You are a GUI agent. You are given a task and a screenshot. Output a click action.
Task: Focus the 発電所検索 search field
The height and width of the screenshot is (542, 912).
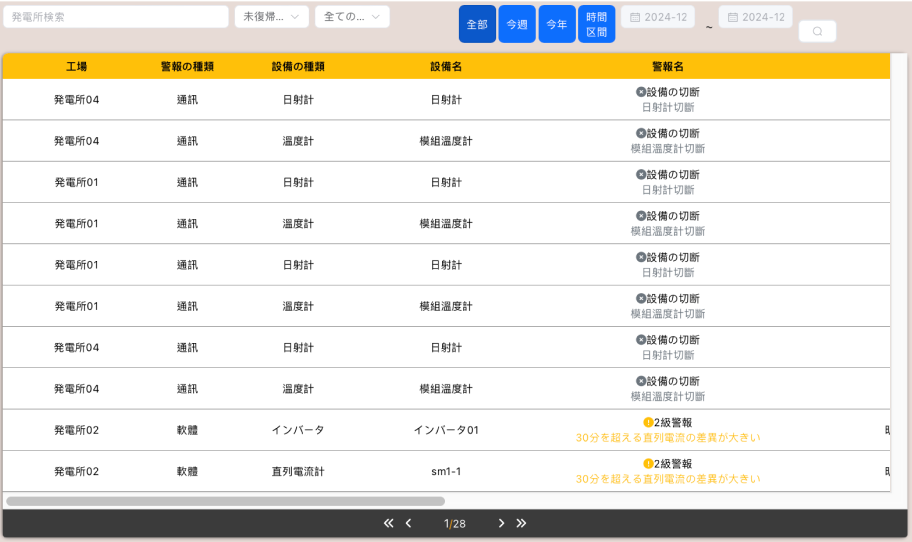tap(116, 17)
